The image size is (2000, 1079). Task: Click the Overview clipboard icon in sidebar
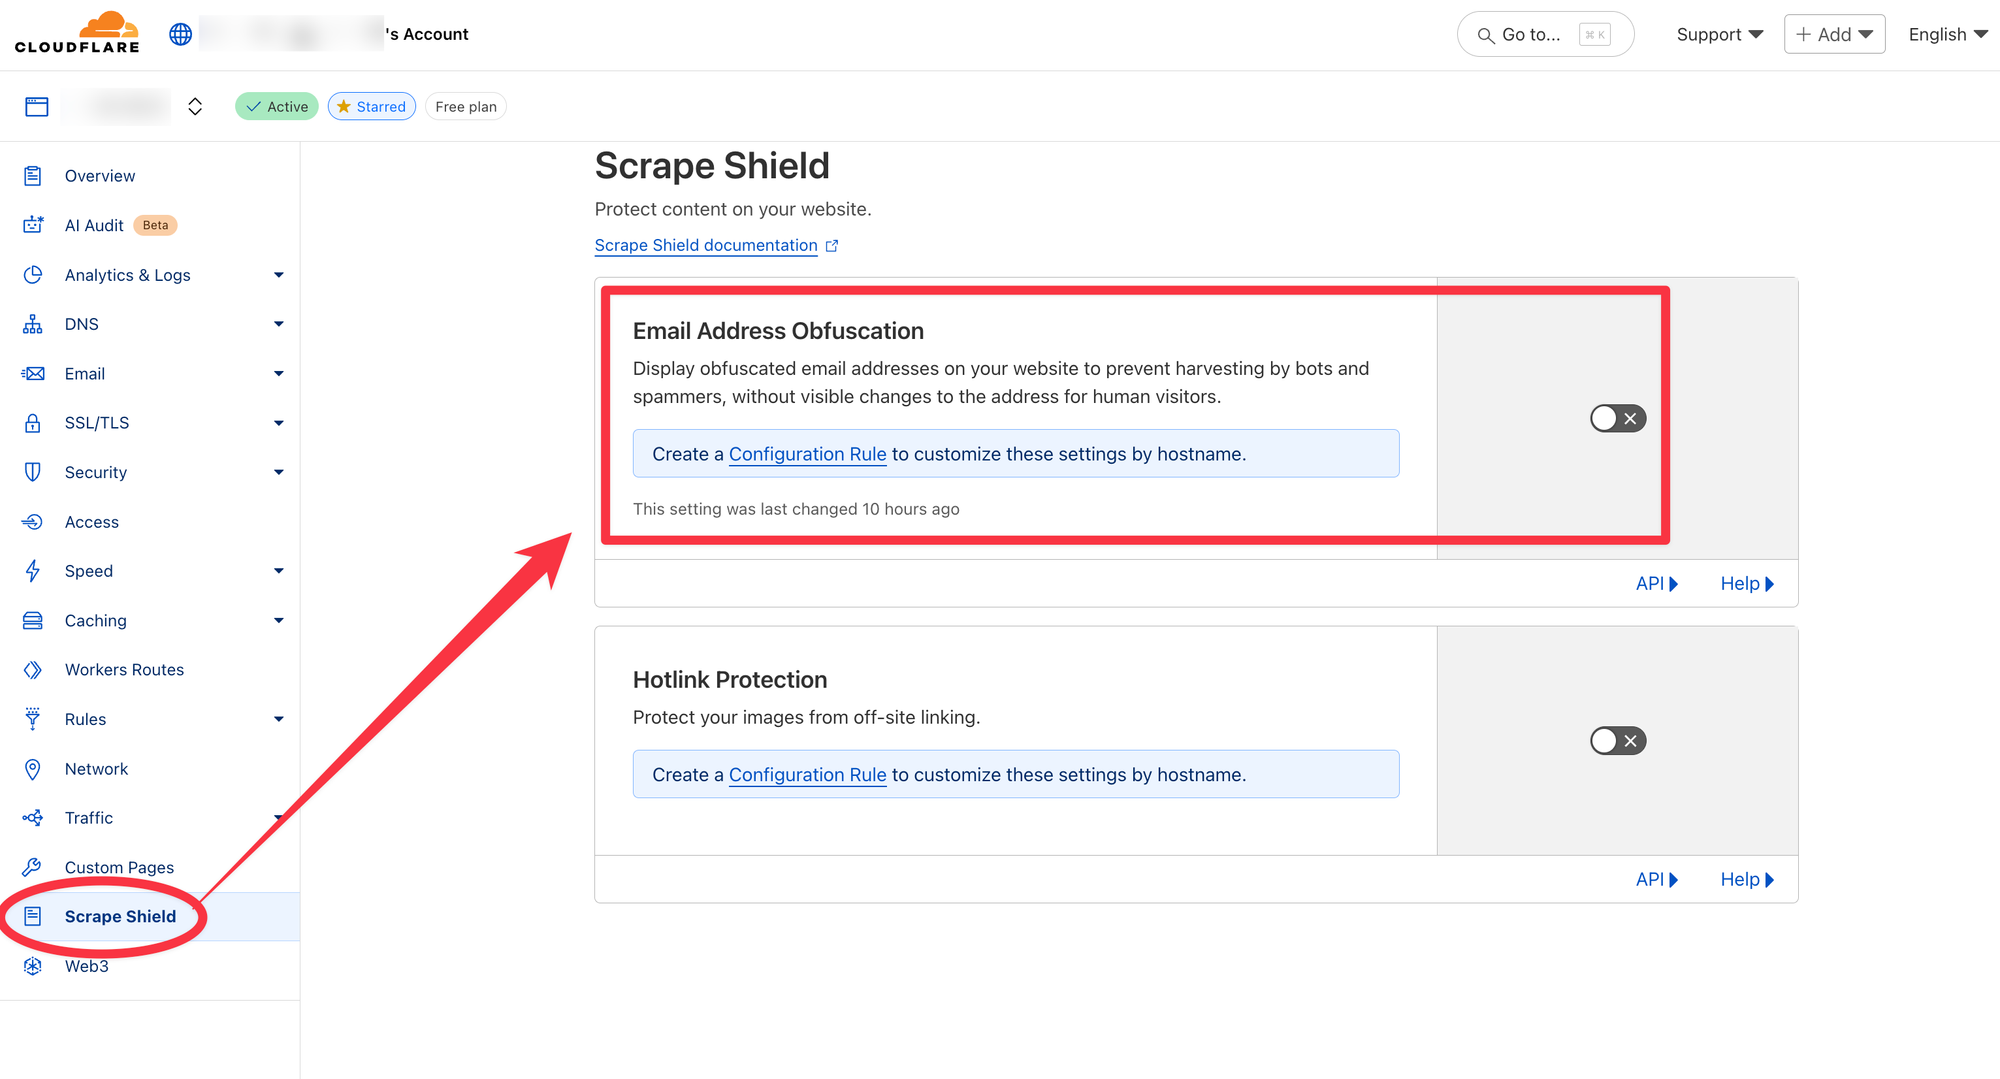[x=33, y=176]
